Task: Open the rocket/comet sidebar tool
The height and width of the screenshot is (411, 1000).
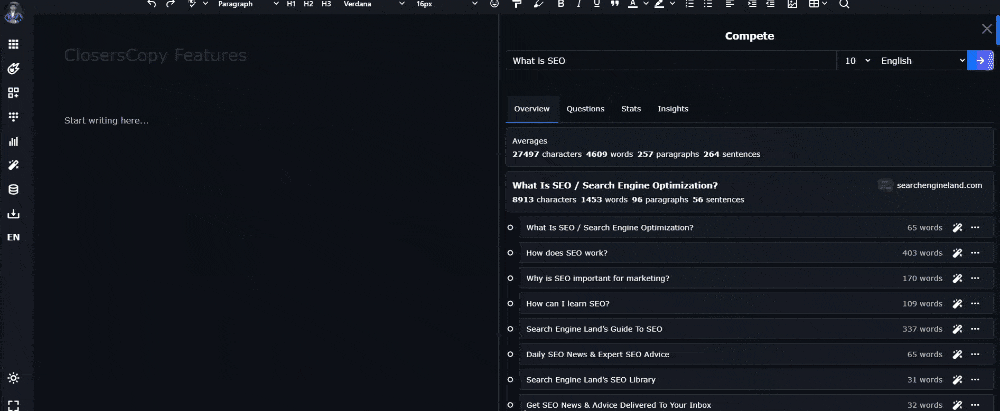Action: coord(13,68)
